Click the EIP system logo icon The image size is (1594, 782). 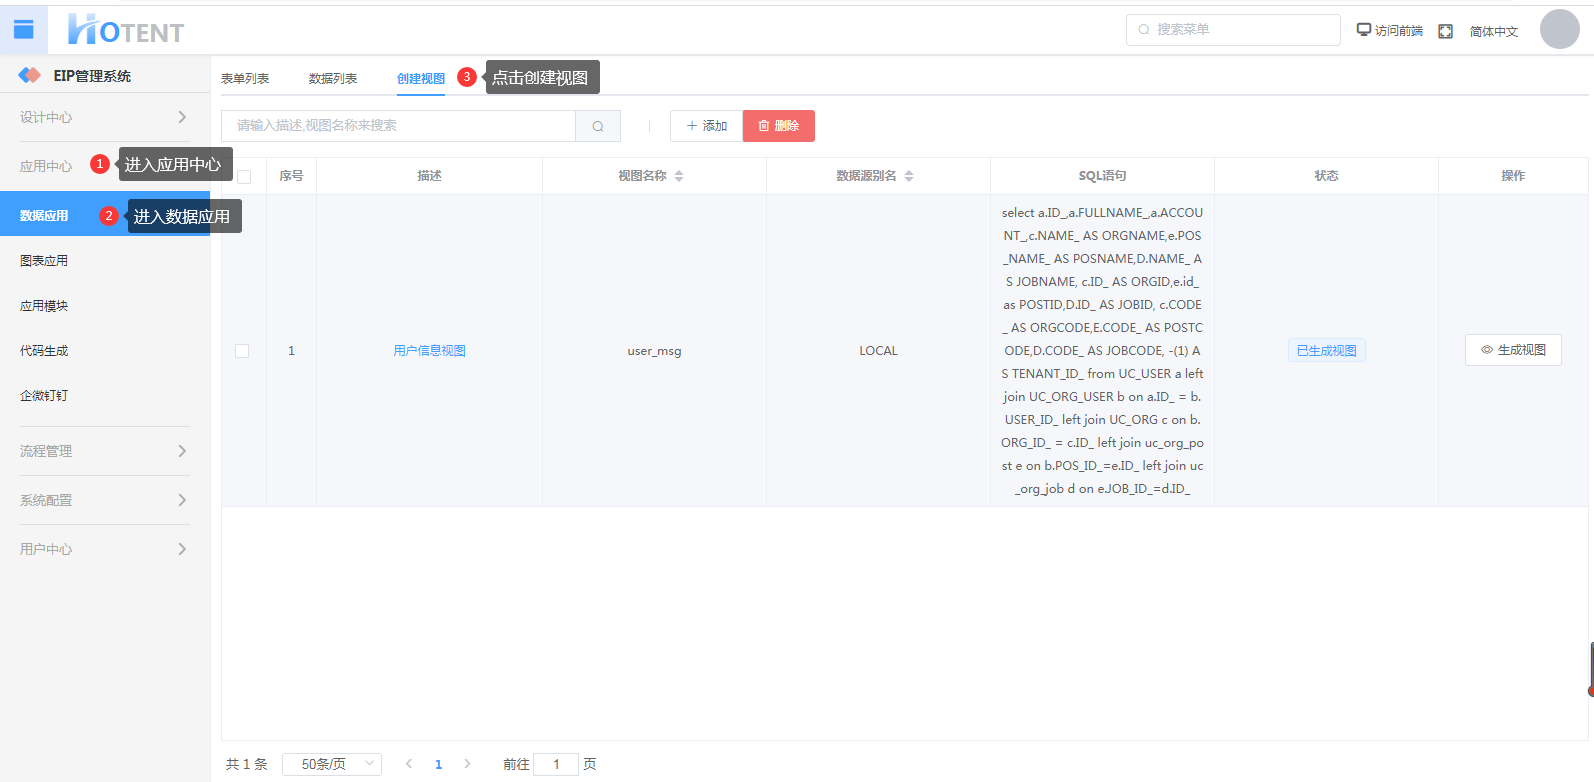click(x=30, y=75)
